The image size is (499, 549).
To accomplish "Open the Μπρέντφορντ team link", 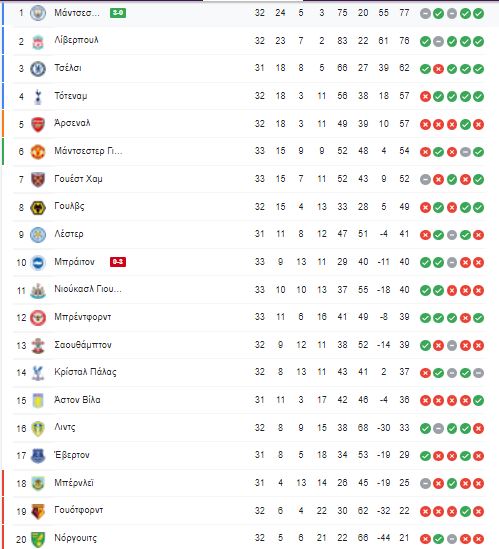I will 83,317.
